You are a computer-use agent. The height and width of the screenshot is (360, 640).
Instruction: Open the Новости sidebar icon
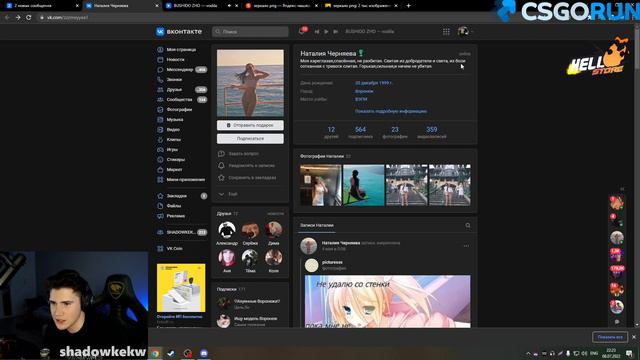160,60
